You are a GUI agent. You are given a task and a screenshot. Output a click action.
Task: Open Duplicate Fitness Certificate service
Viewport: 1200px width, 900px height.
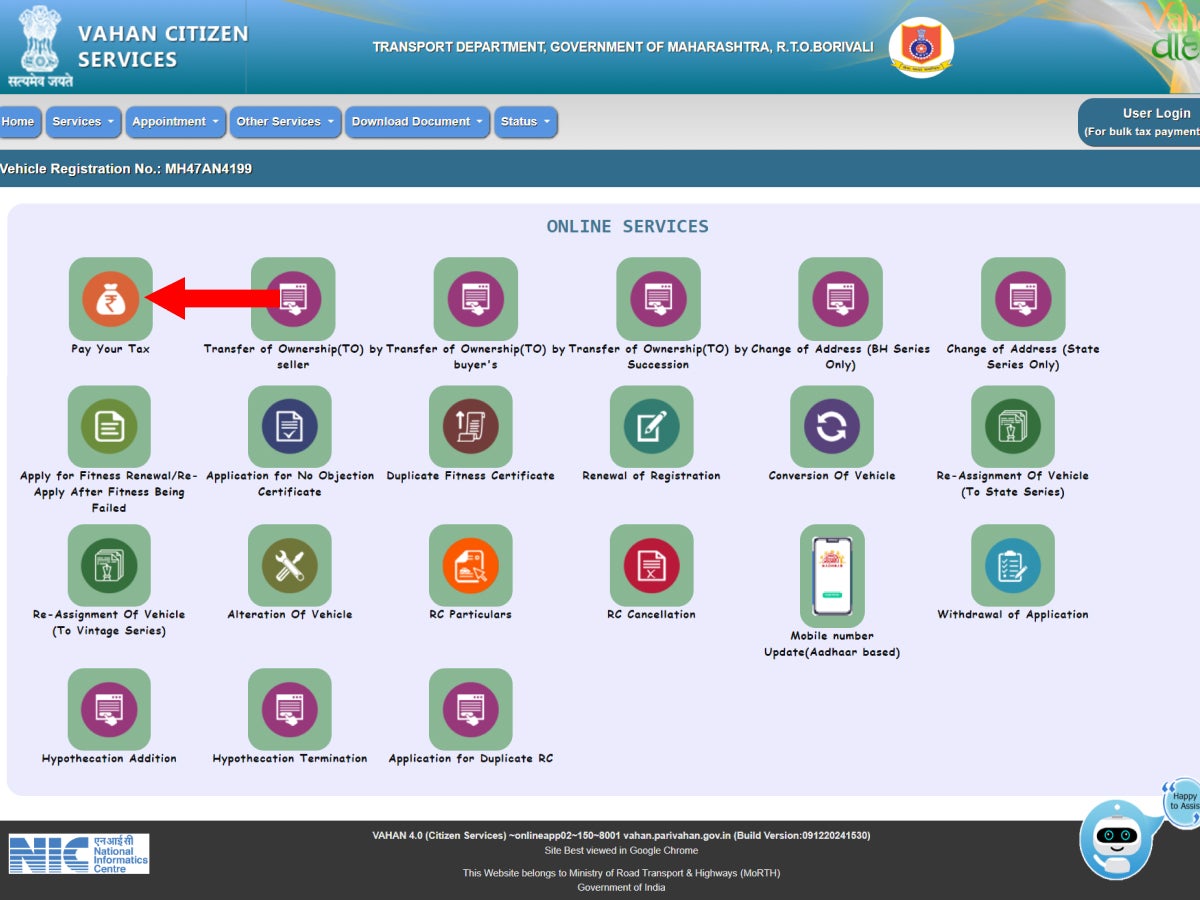tap(471, 428)
